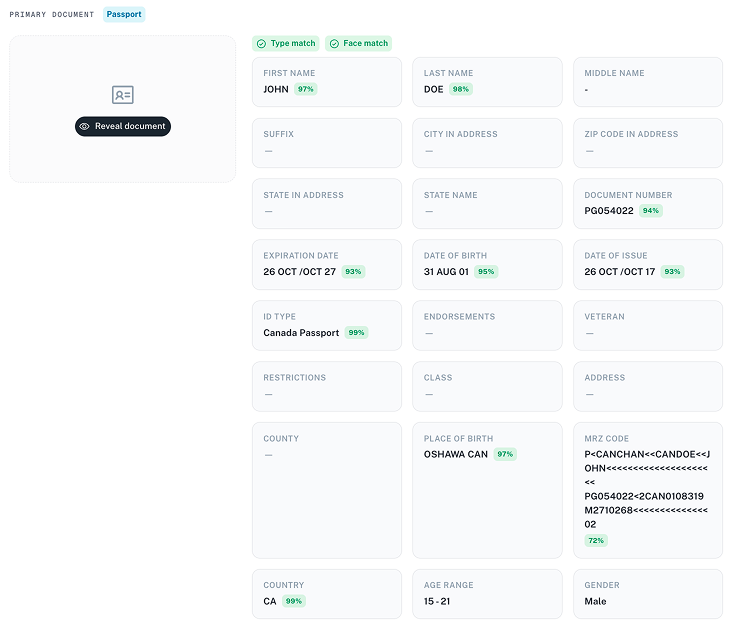Select the age range value 15 - 21
Screen dimensions: 732x633
[437, 601]
